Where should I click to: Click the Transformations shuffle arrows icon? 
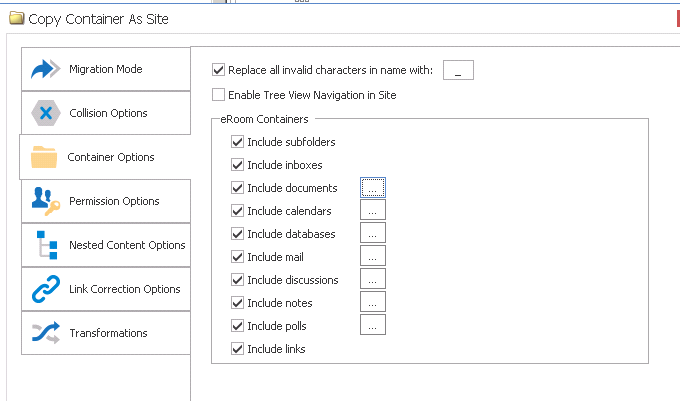46,333
